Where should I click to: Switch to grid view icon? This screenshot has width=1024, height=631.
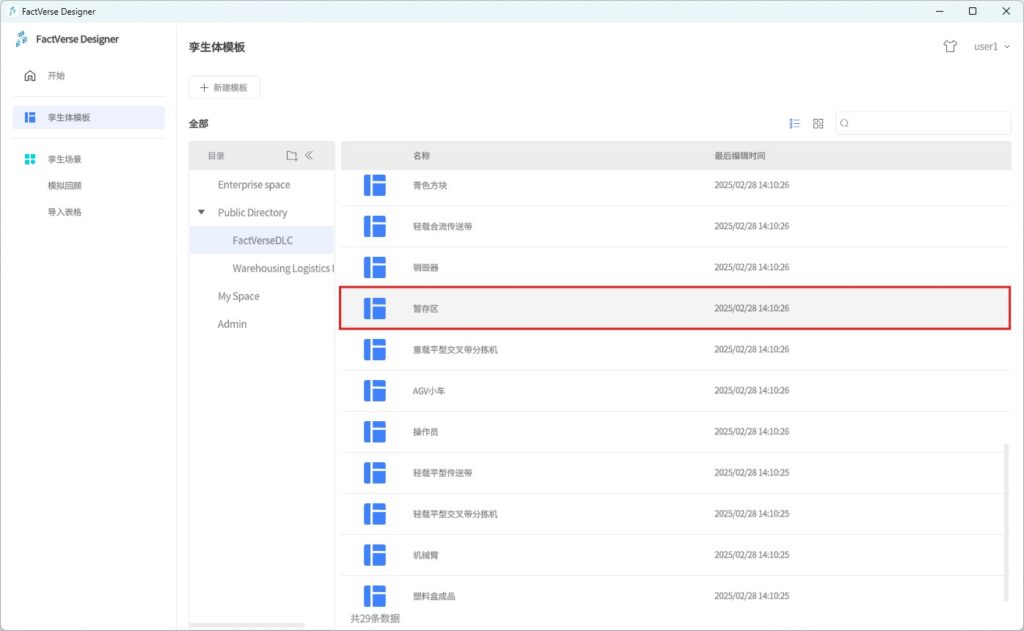(818, 124)
